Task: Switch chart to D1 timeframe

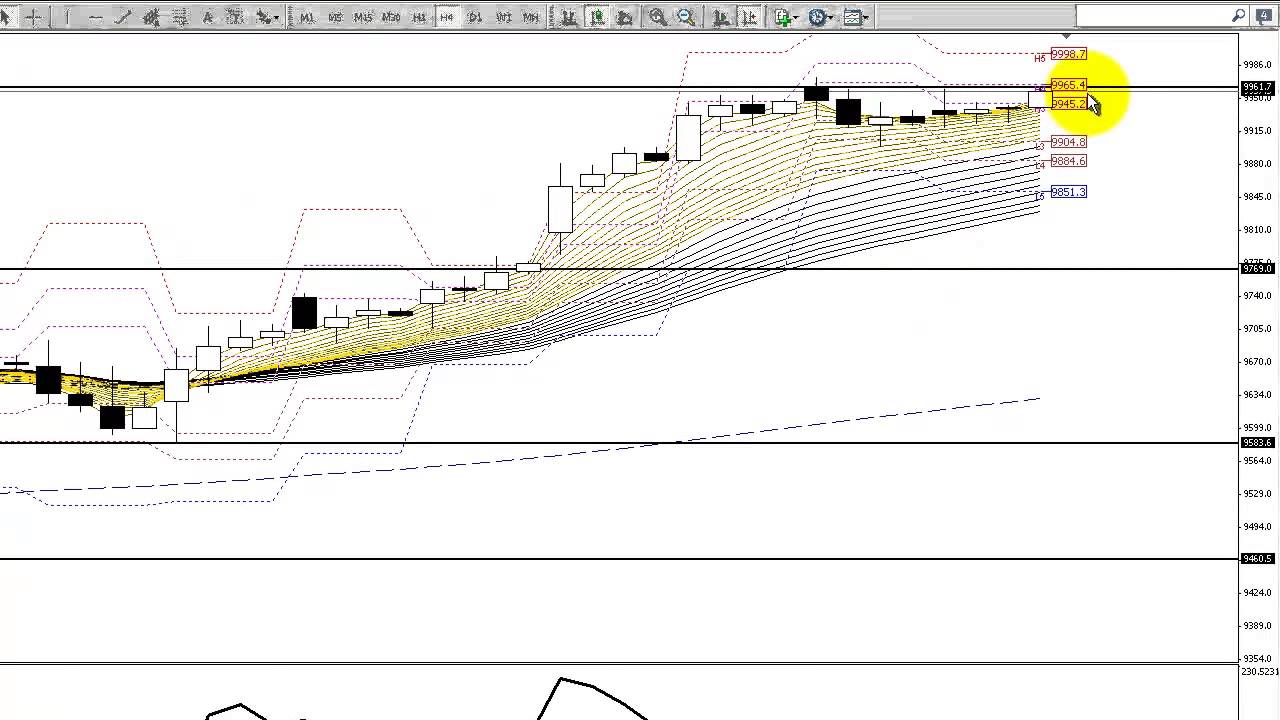Action: (475, 17)
